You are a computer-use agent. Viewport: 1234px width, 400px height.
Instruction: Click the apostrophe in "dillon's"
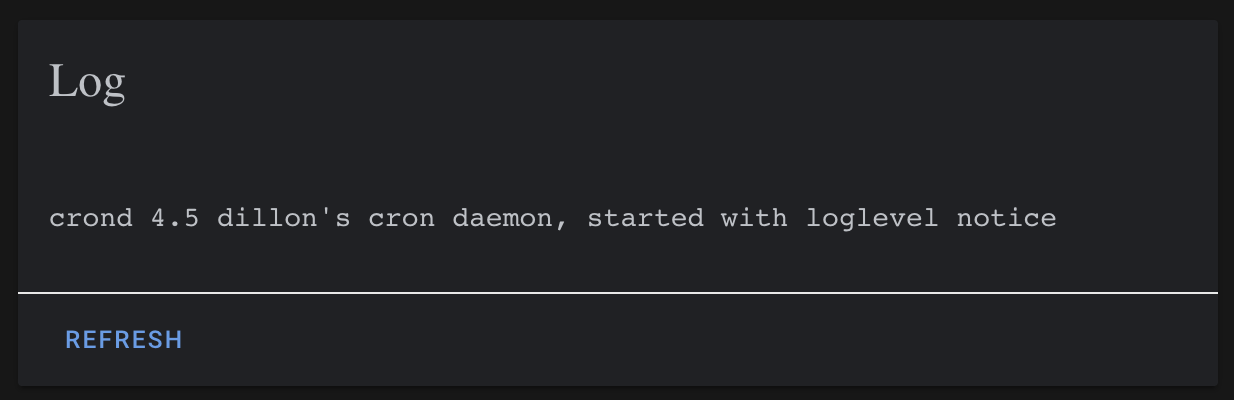(x=326, y=212)
